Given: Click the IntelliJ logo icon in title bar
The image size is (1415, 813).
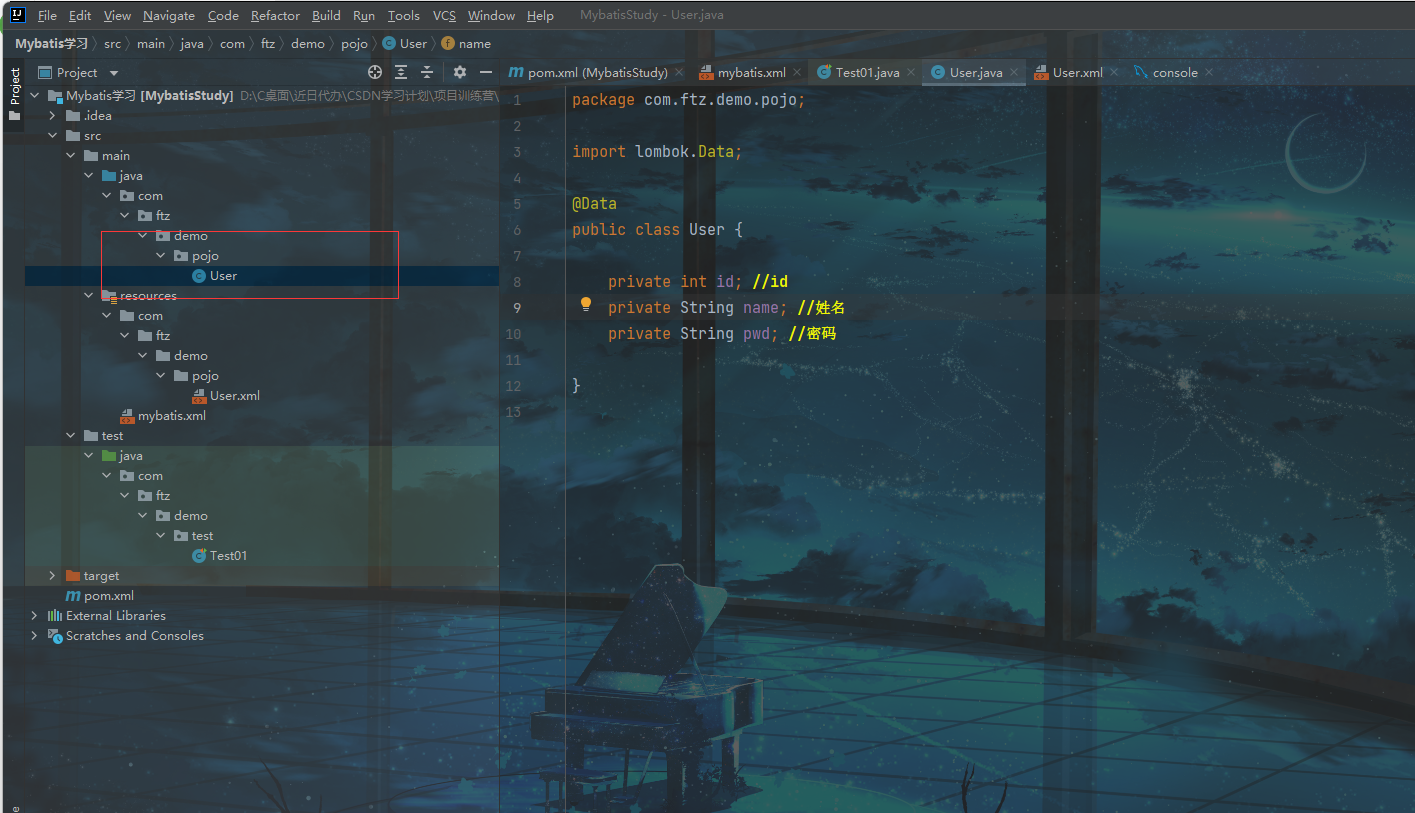Looking at the screenshot, I should (18, 15).
